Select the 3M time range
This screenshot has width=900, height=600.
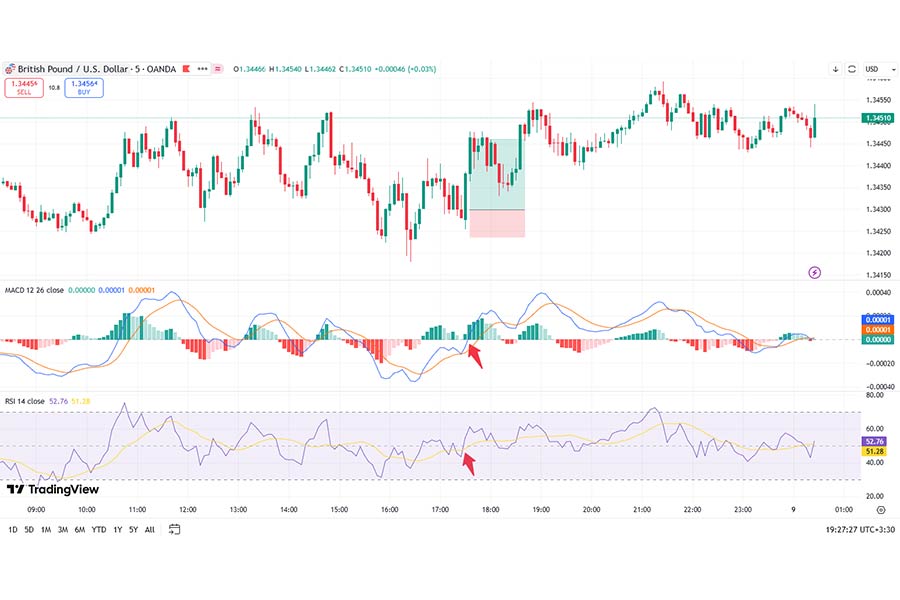point(63,530)
